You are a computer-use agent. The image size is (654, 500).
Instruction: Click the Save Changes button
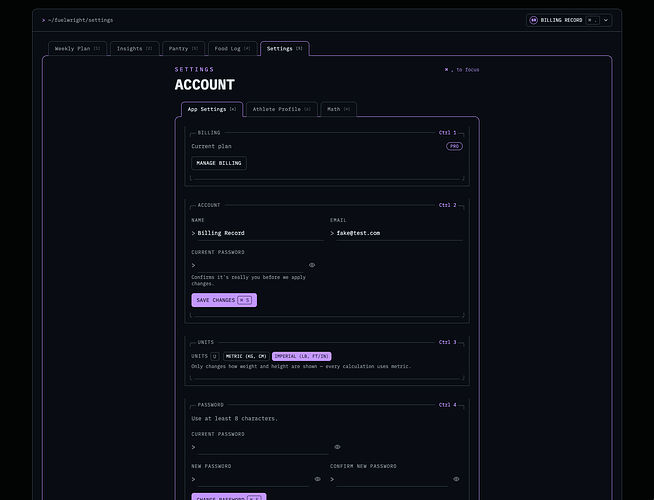coord(224,300)
